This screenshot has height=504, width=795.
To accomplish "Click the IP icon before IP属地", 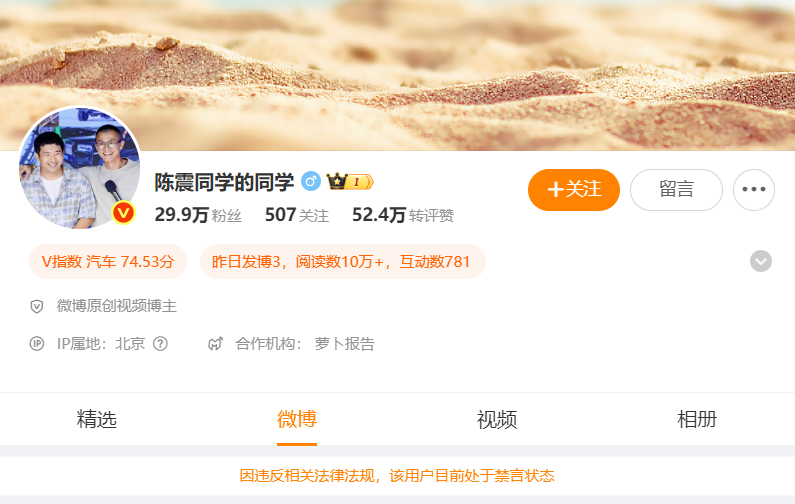I will click(37, 344).
